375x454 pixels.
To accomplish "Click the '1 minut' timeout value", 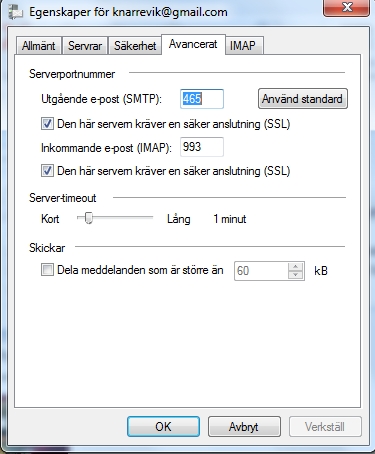I will click(x=230, y=219).
